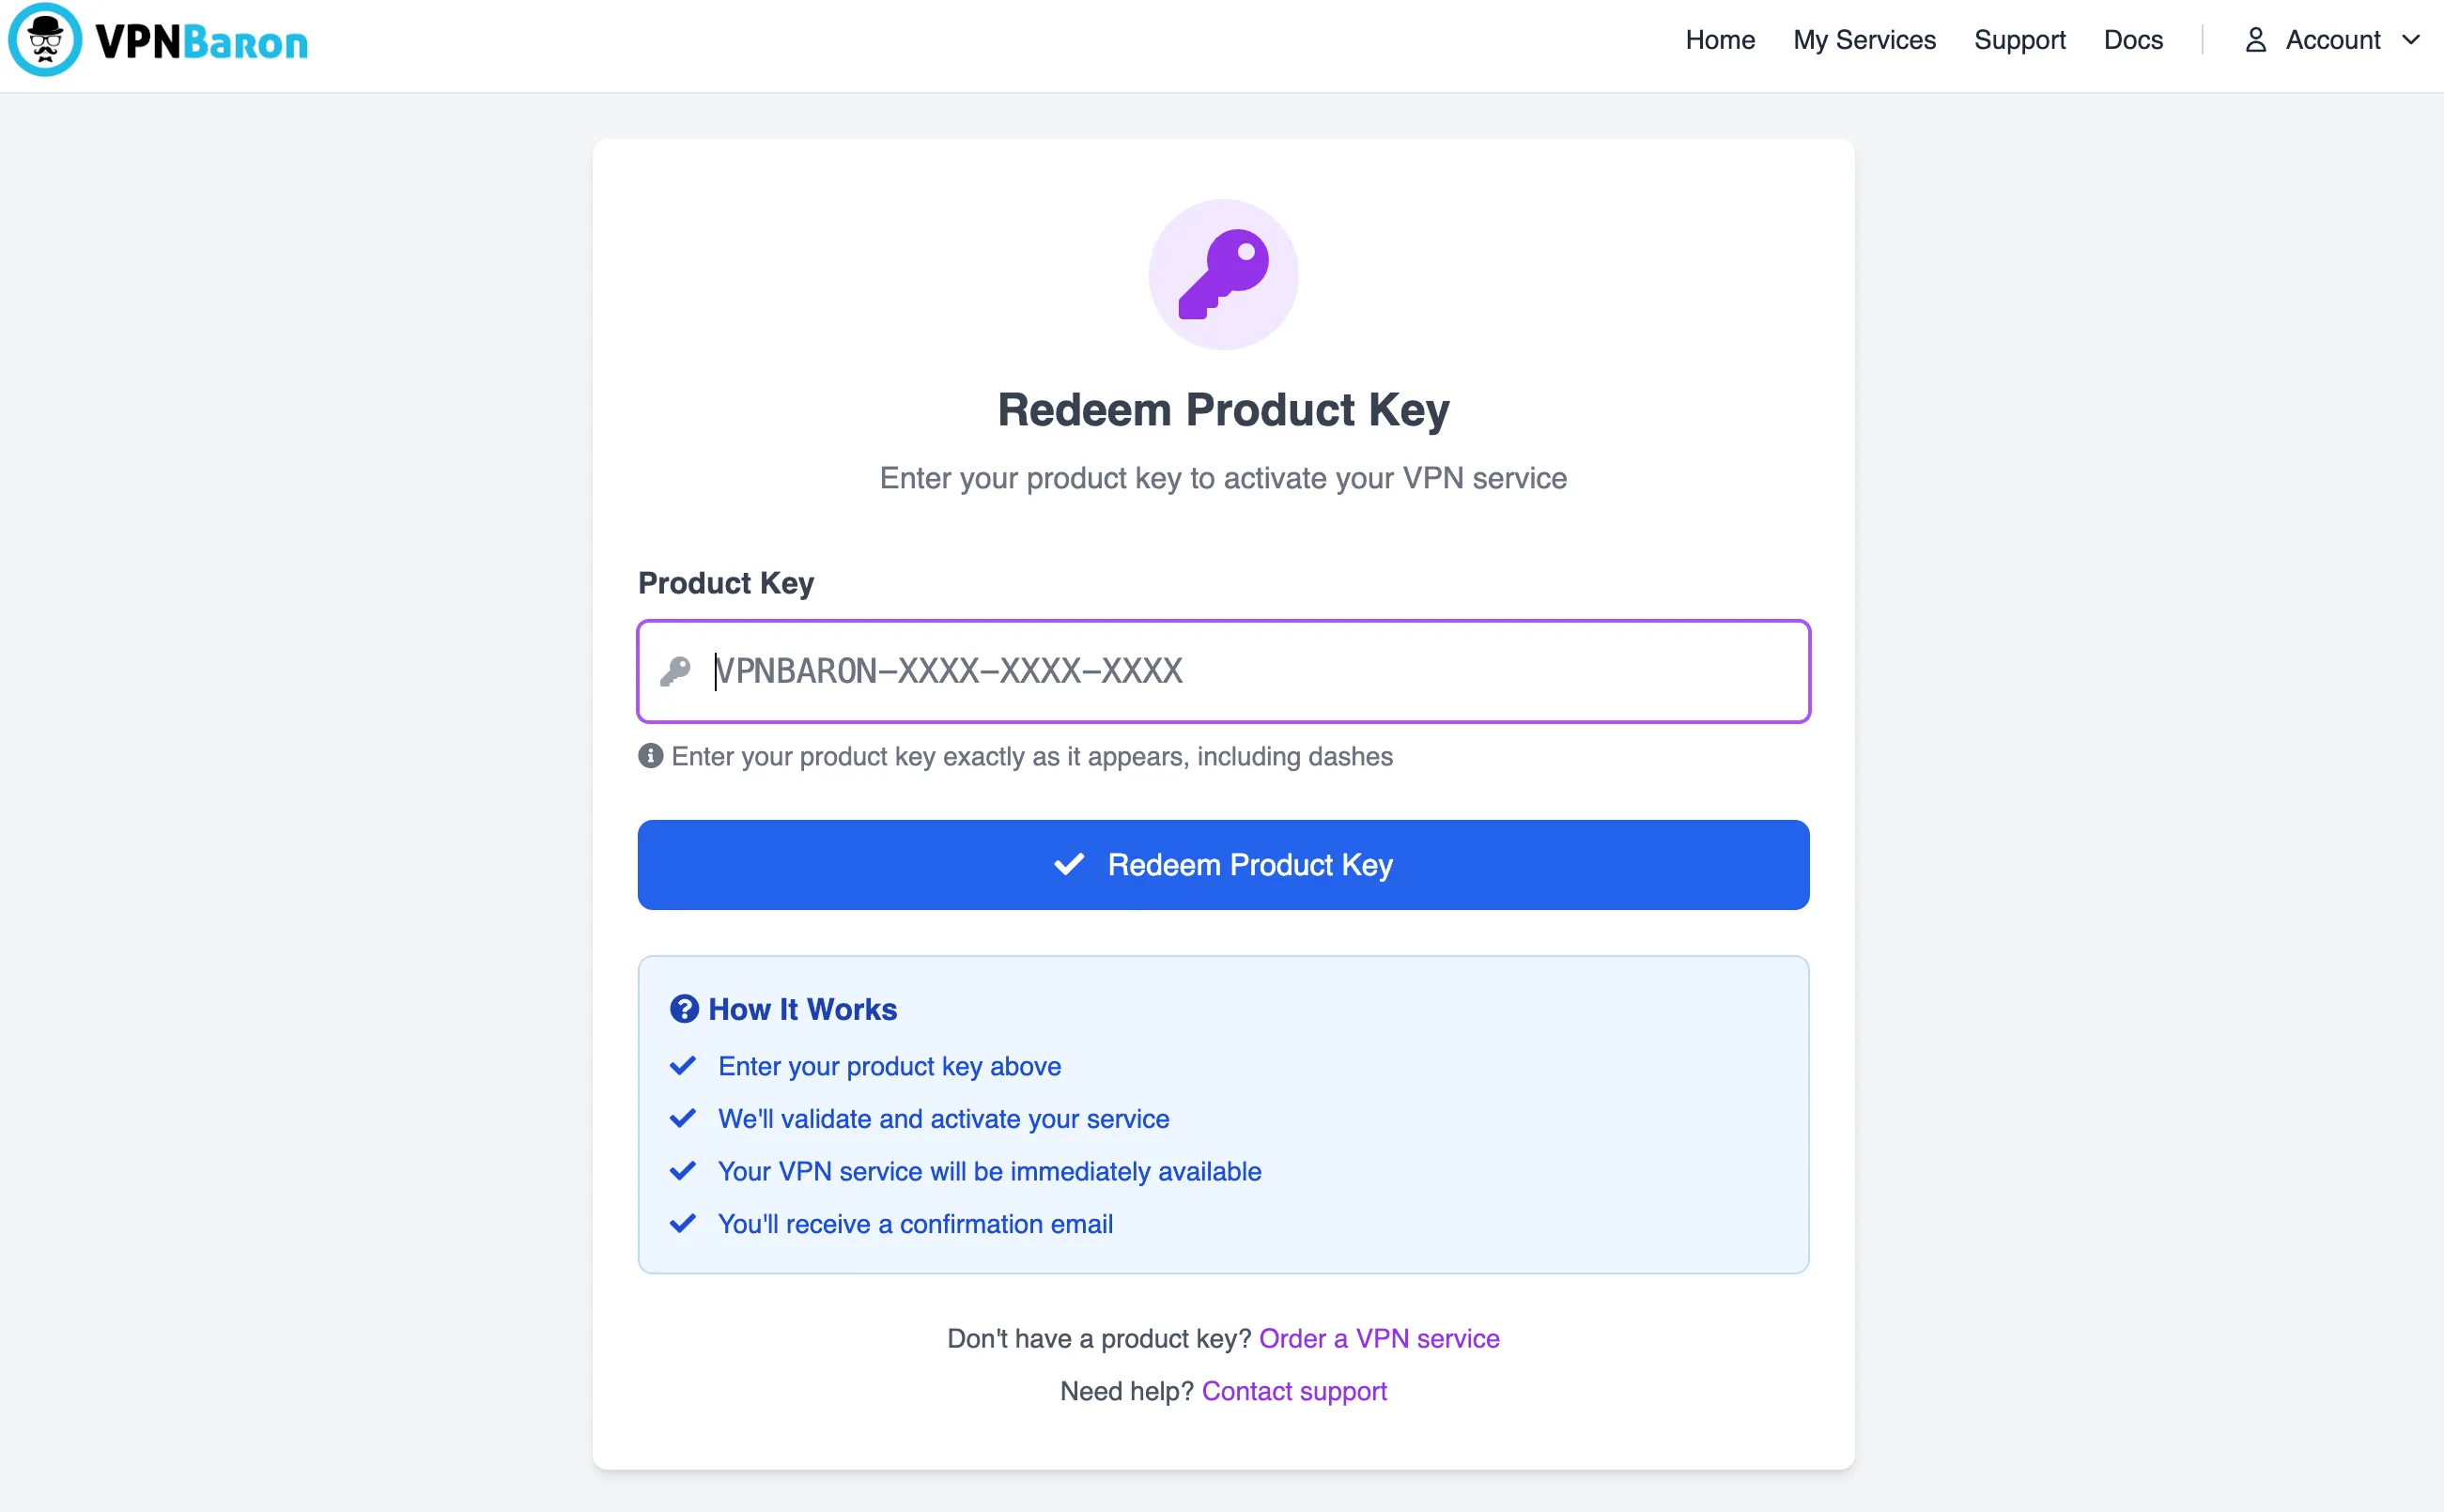Open the Docs page

2133,40
